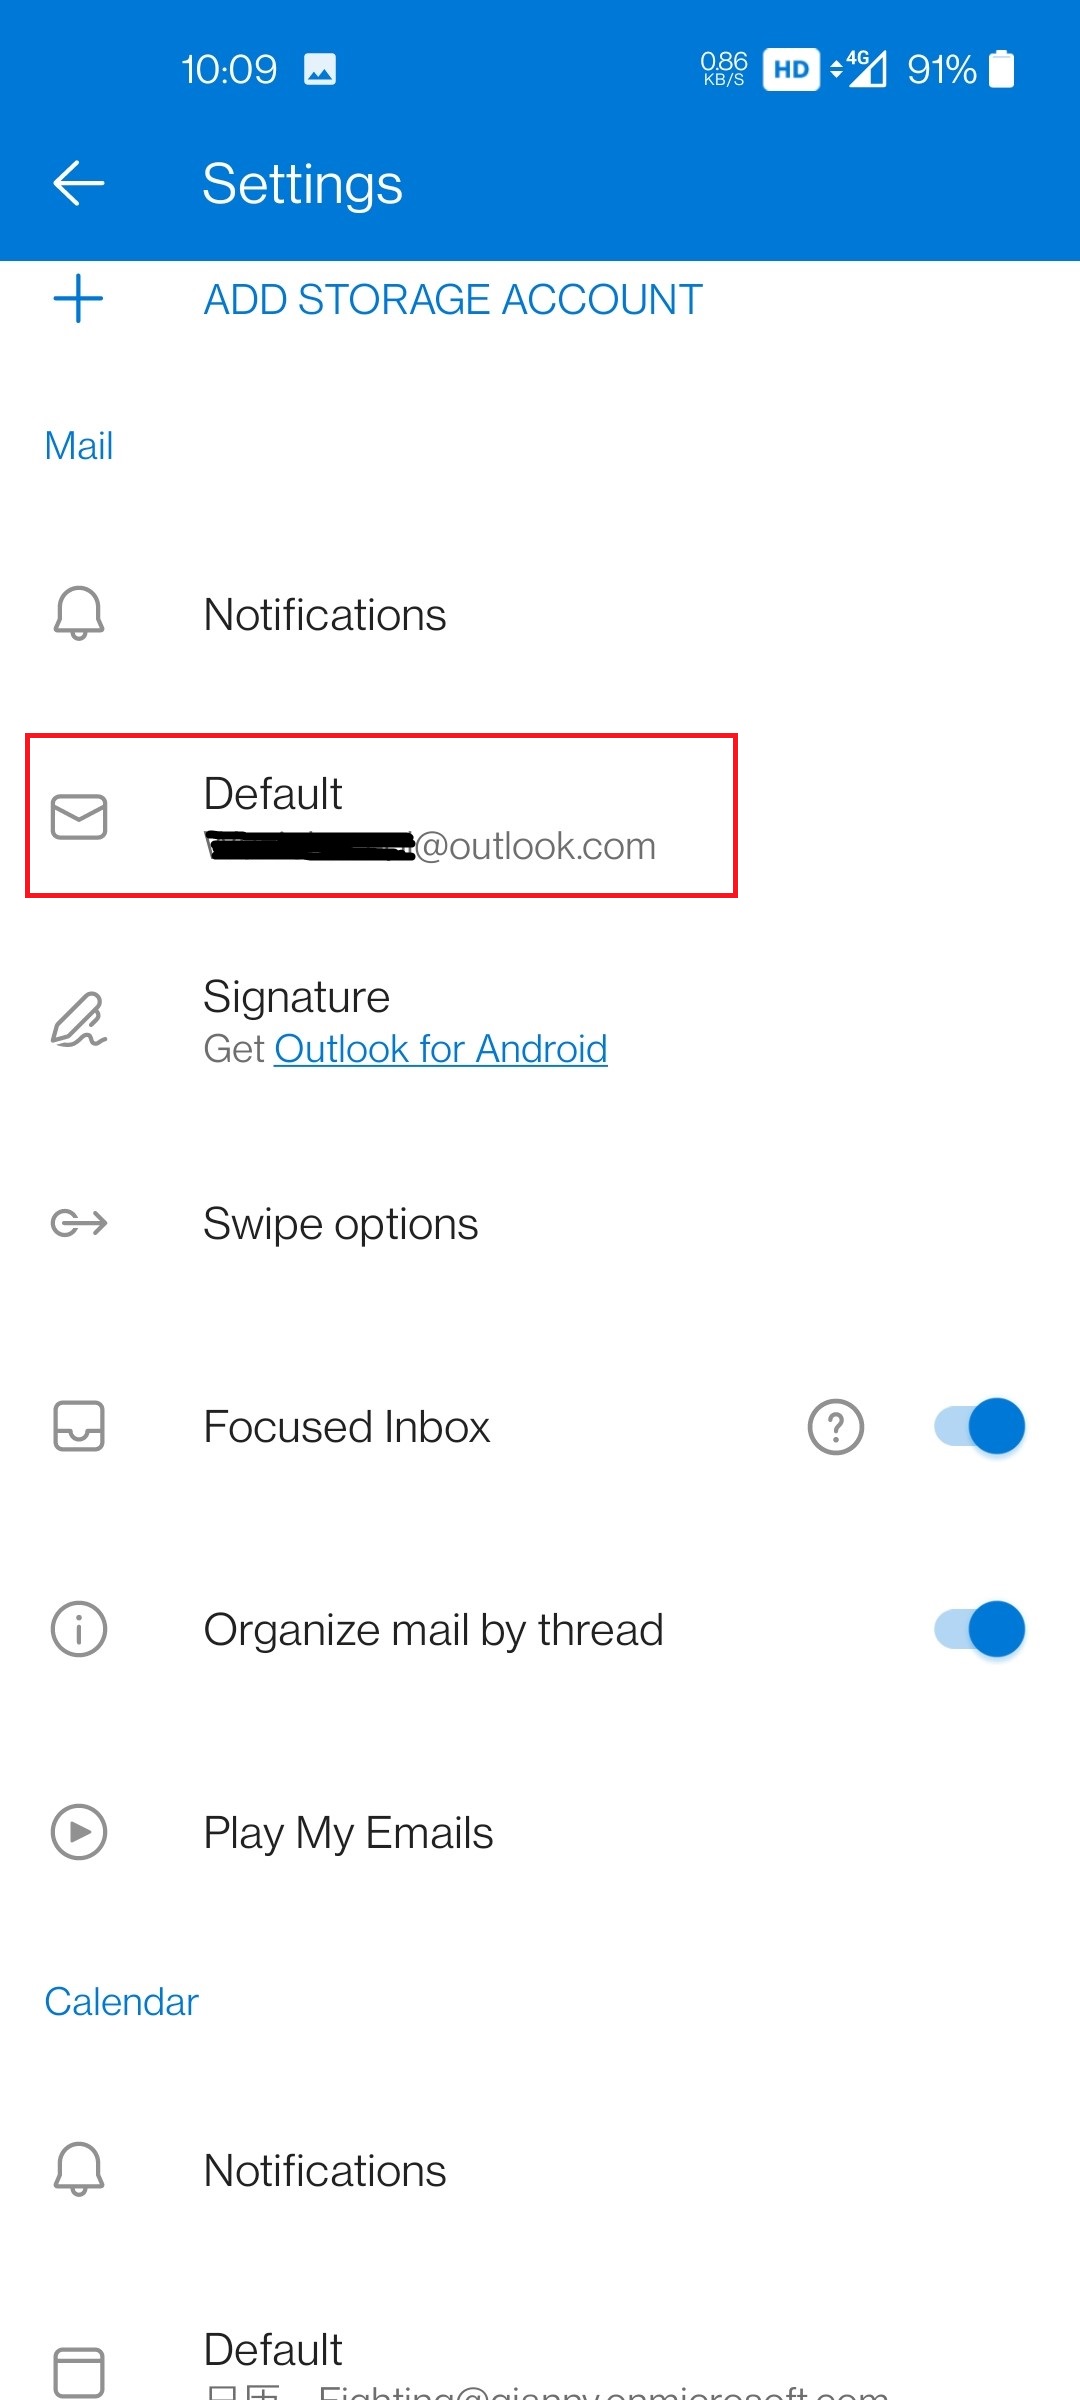Open Swipe options settings
This screenshot has height=2400, width=1080.
[x=540, y=1223]
